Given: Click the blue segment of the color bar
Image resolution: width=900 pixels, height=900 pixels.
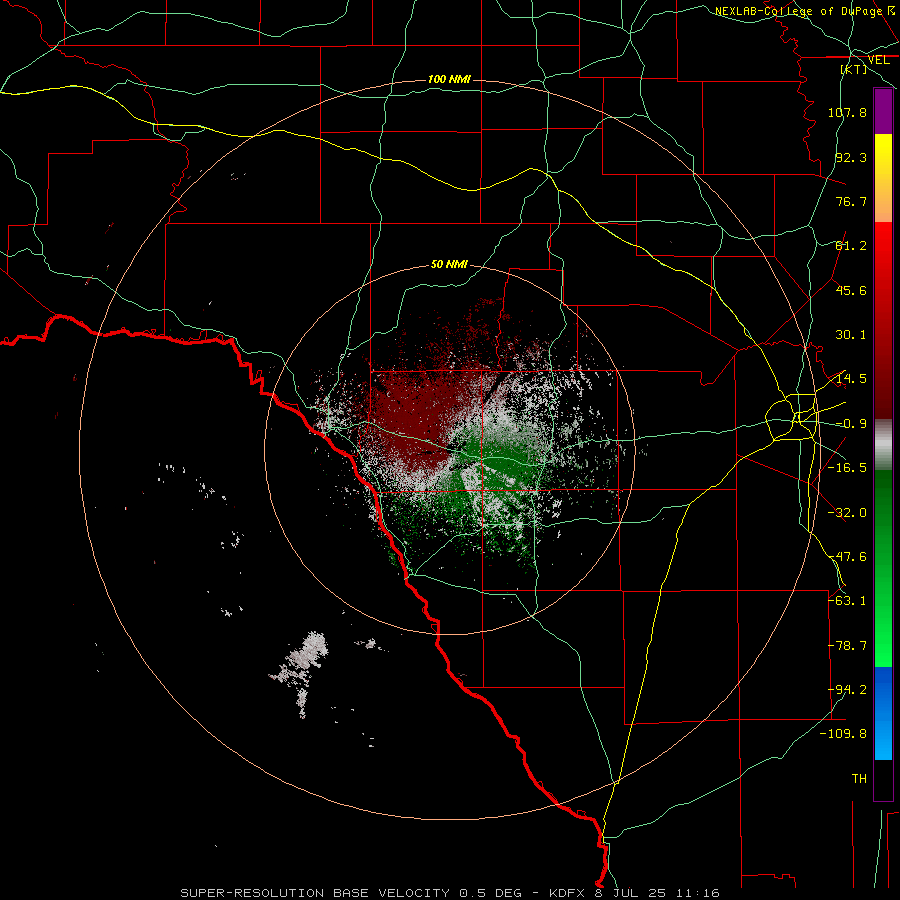Looking at the screenshot, I should pos(883,713).
